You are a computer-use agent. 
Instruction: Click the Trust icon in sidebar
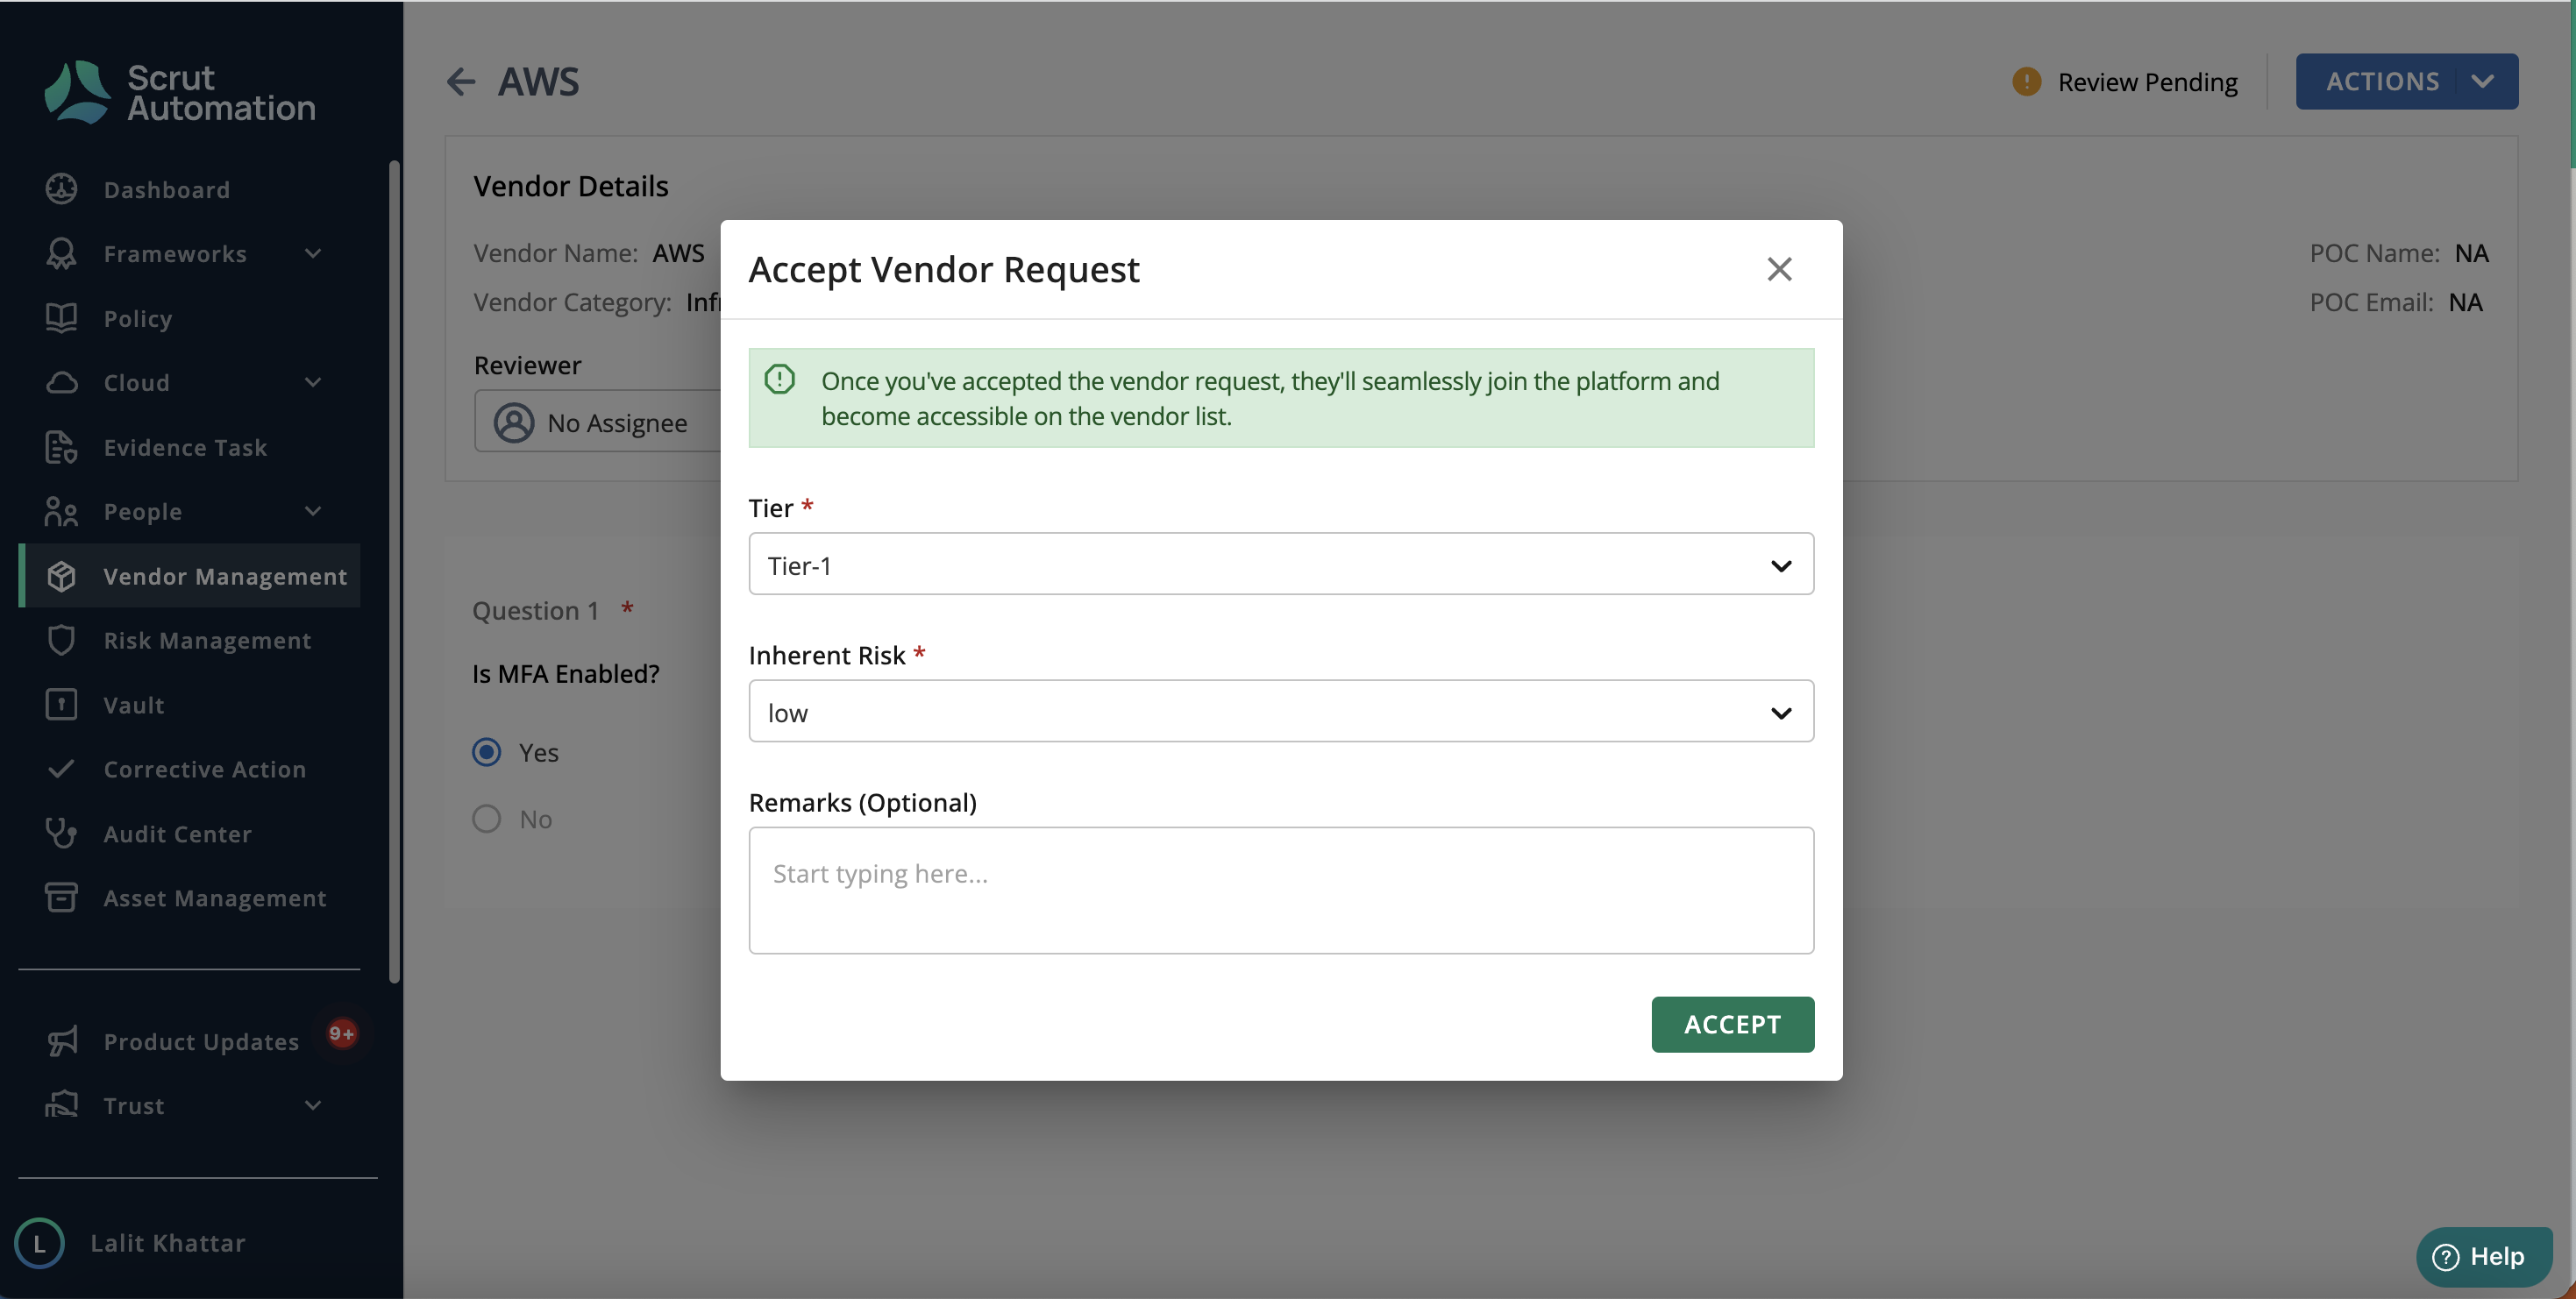coord(61,1105)
